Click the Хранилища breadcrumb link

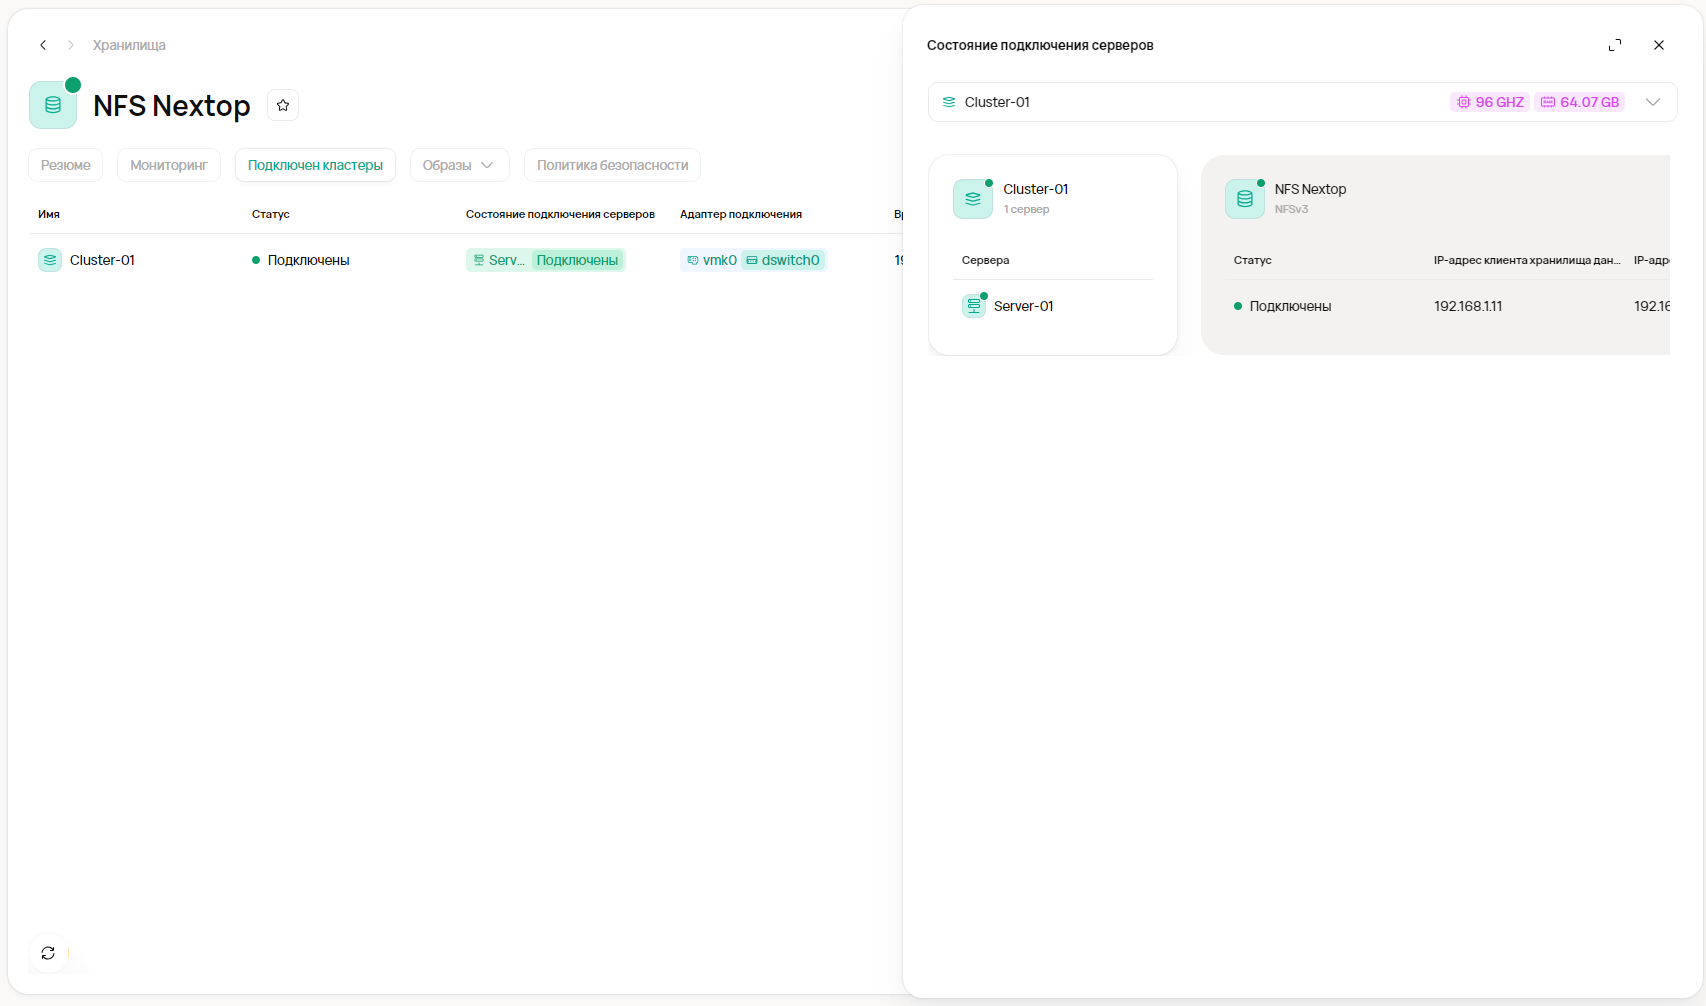[x=129, y=45]
